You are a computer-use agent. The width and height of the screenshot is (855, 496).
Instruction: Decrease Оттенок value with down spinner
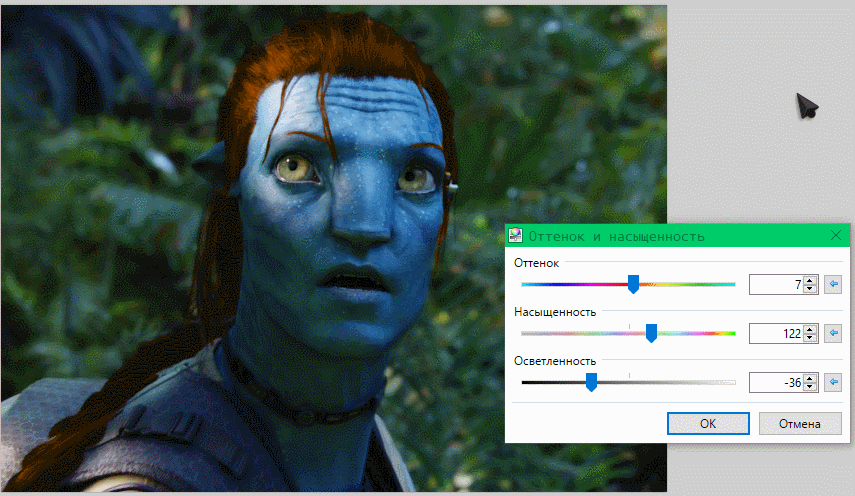(811, 290)
